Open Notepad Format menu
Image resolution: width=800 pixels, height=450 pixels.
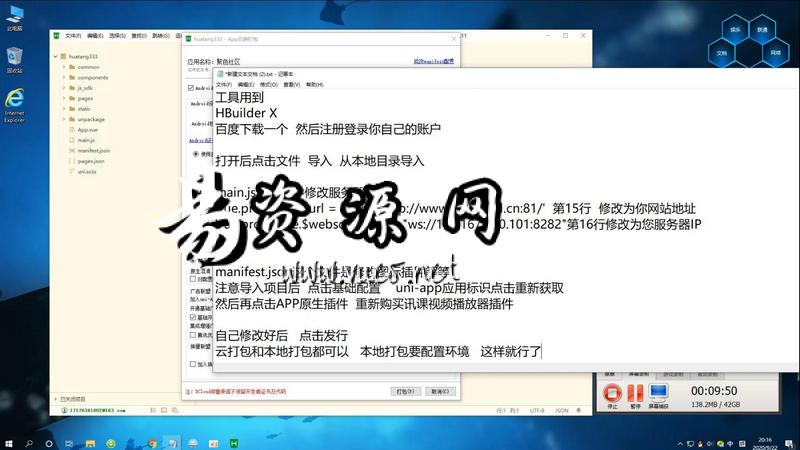click(268, 85)
